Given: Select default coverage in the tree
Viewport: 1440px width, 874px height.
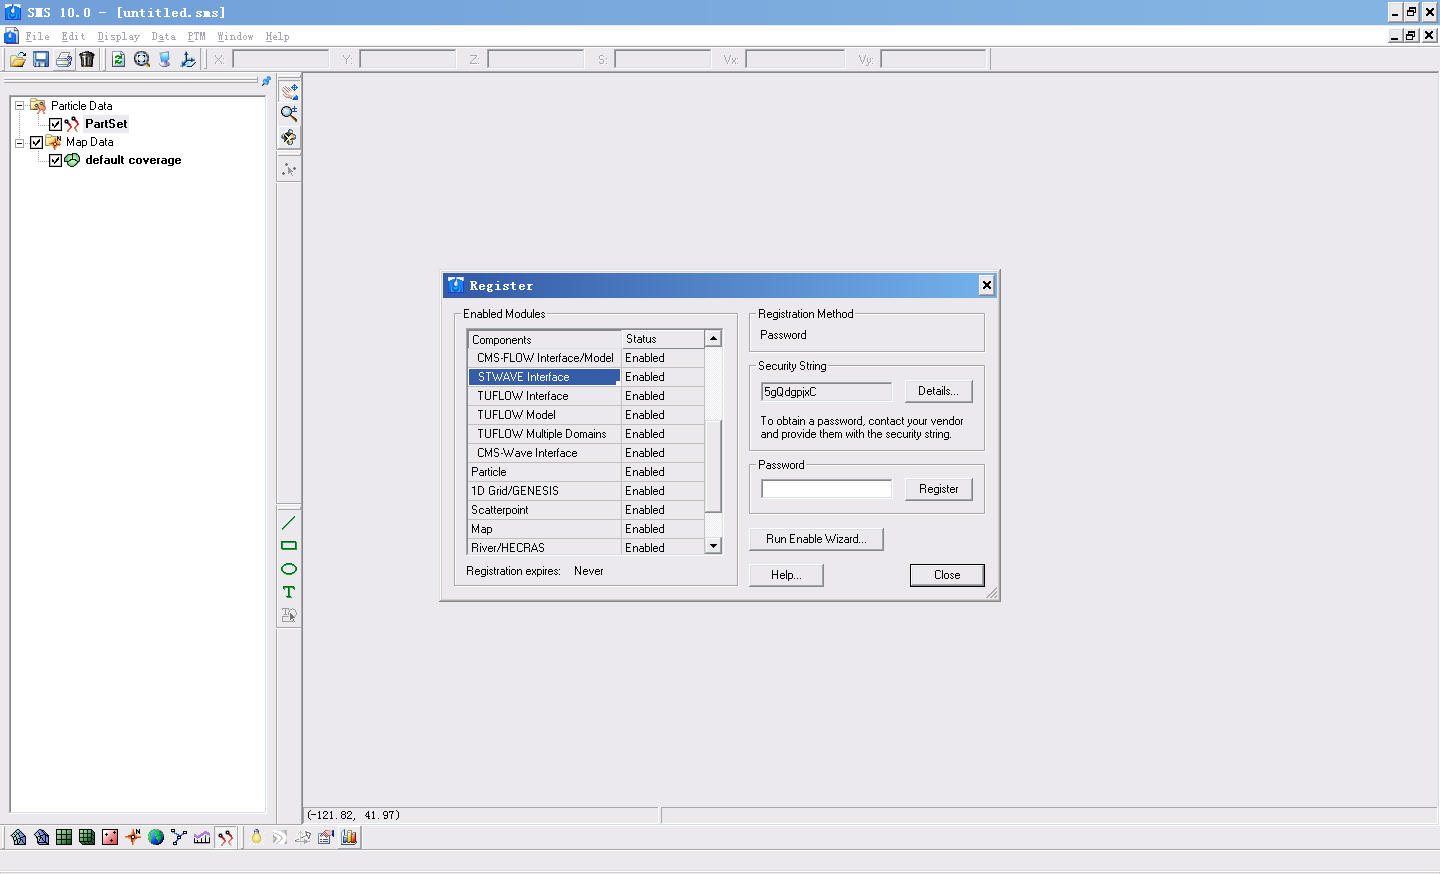Looking at the screenshot, I should (x=133, y=160).
